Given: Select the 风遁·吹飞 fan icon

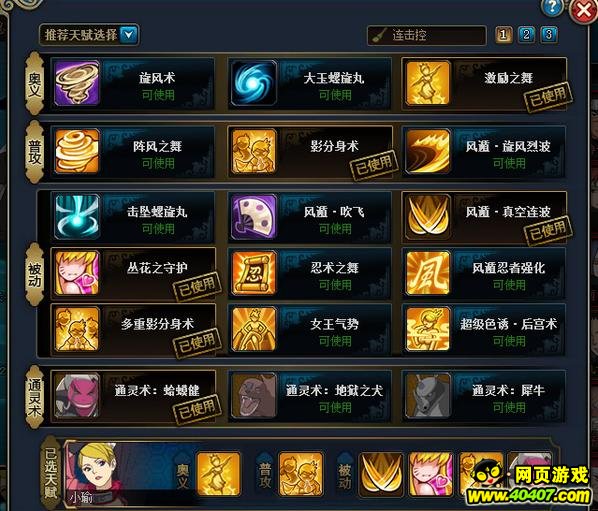Looking at the screenshot, I should tap(254, 217).
